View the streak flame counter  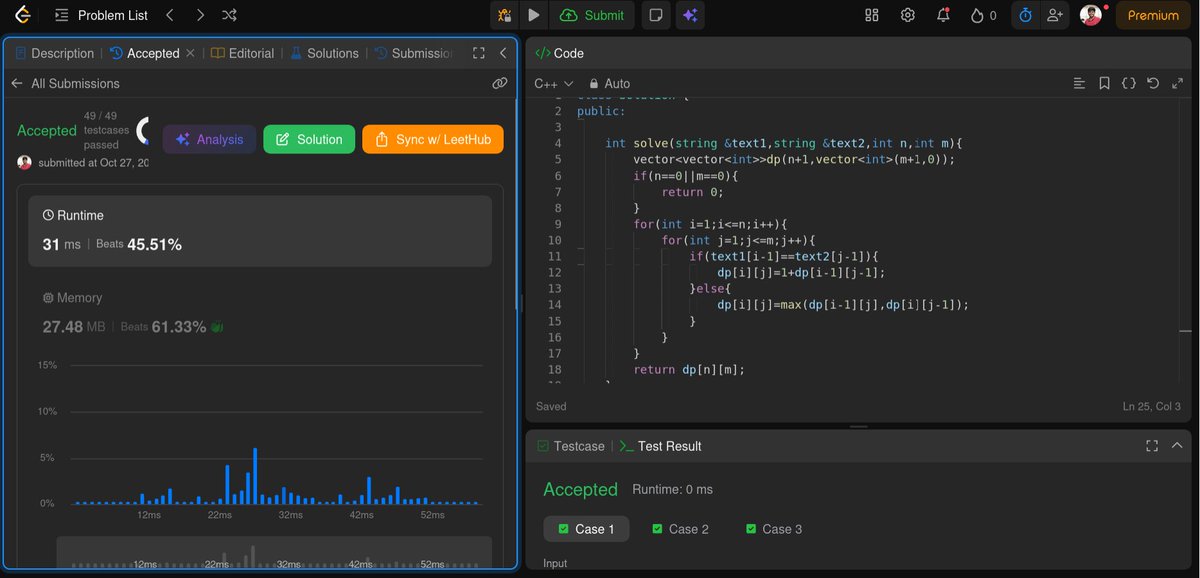pos(983,15)
